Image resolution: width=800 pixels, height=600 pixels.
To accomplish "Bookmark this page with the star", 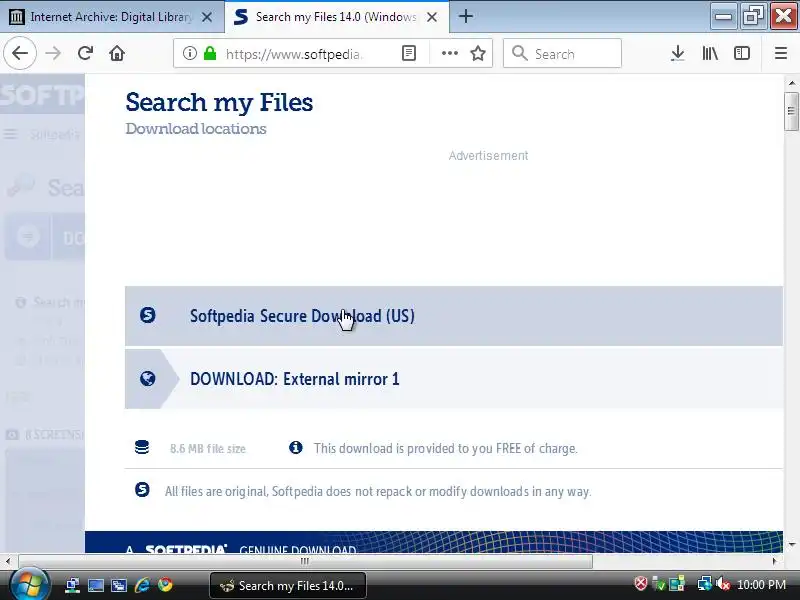I will click(478, 53).
